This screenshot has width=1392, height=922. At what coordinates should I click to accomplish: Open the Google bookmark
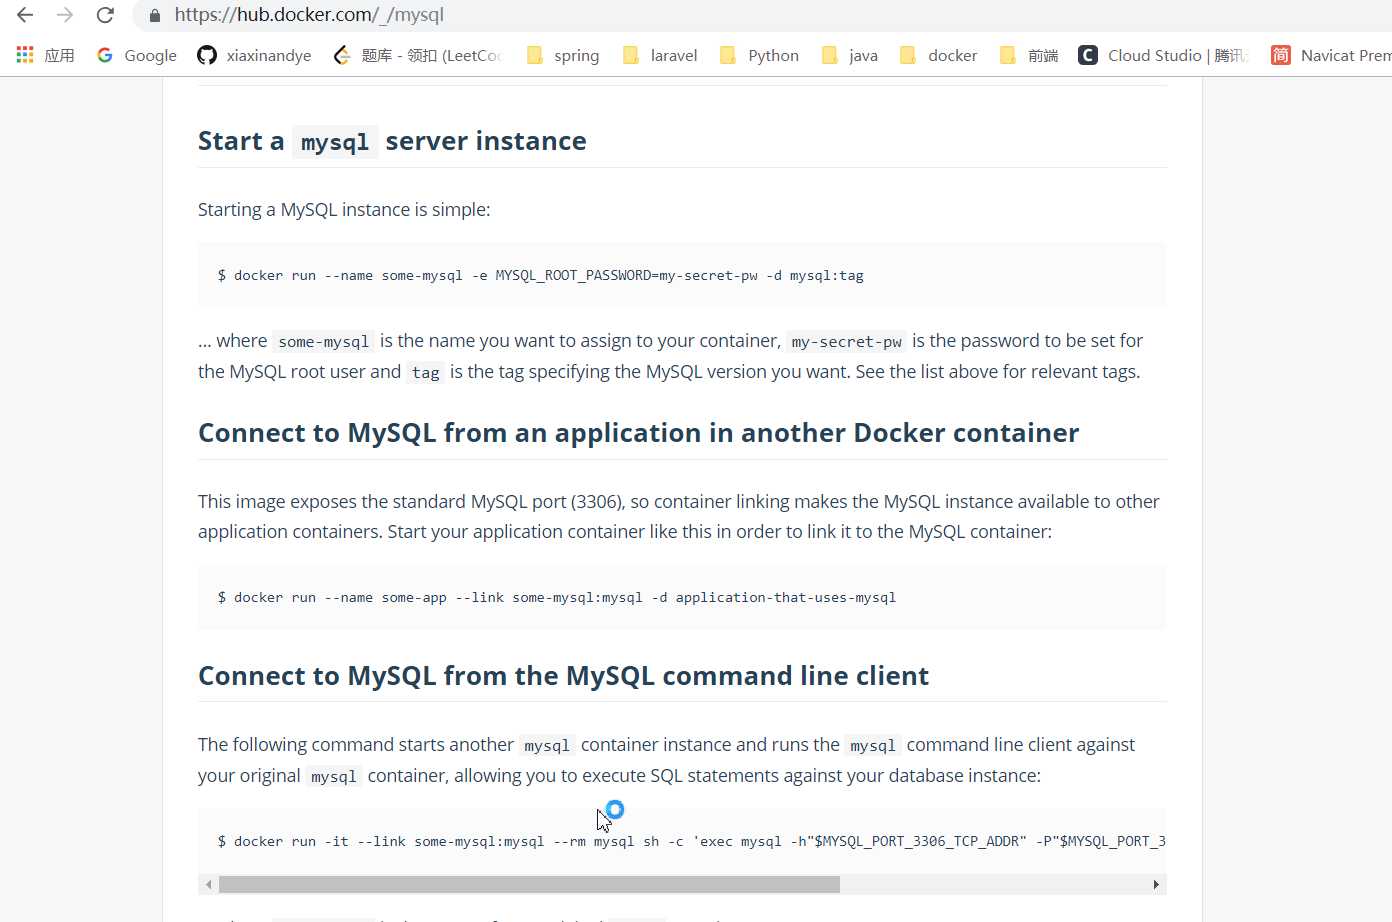[137, 55]
